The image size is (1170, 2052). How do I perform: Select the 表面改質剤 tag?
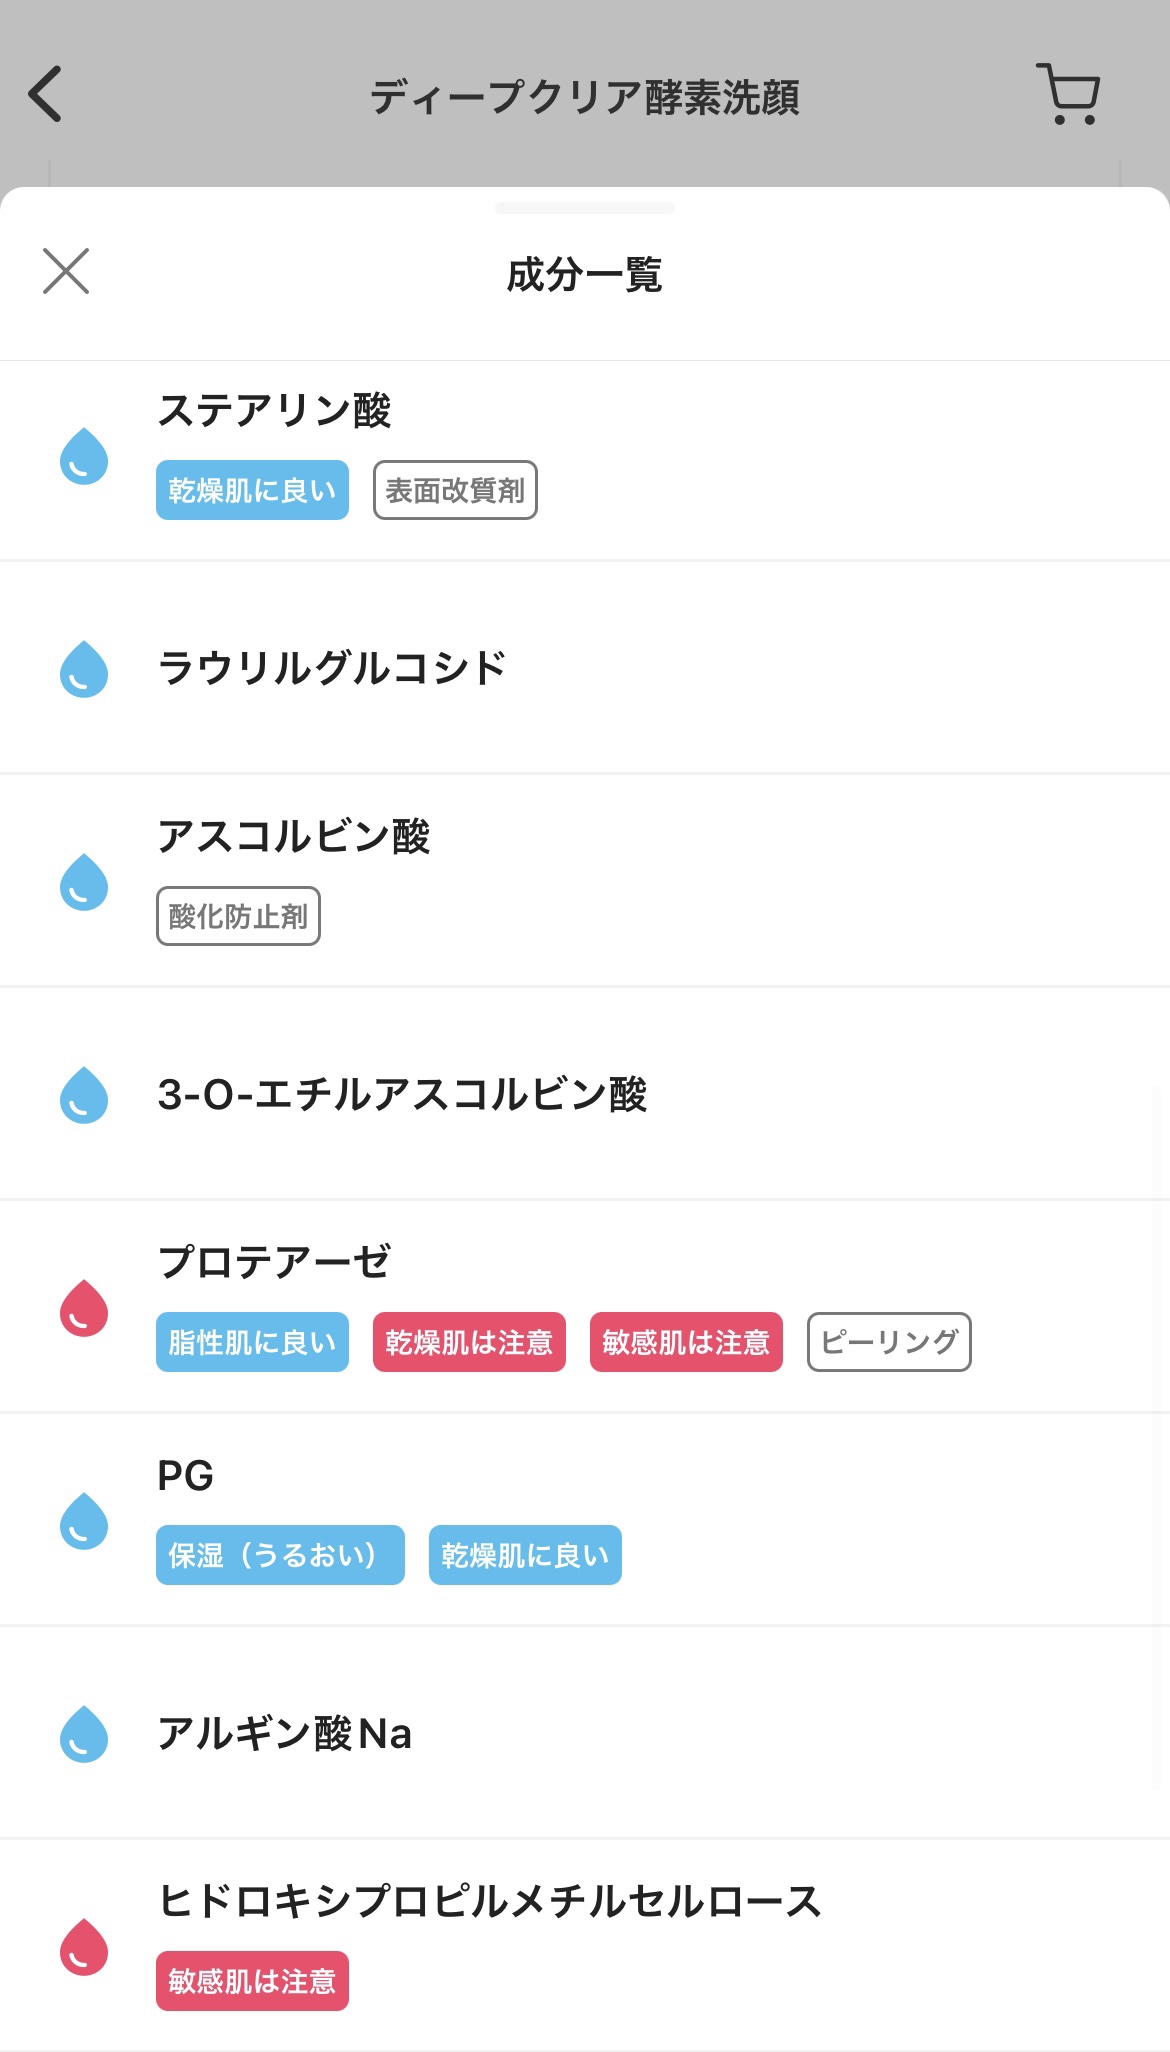[x=455, y=491]
